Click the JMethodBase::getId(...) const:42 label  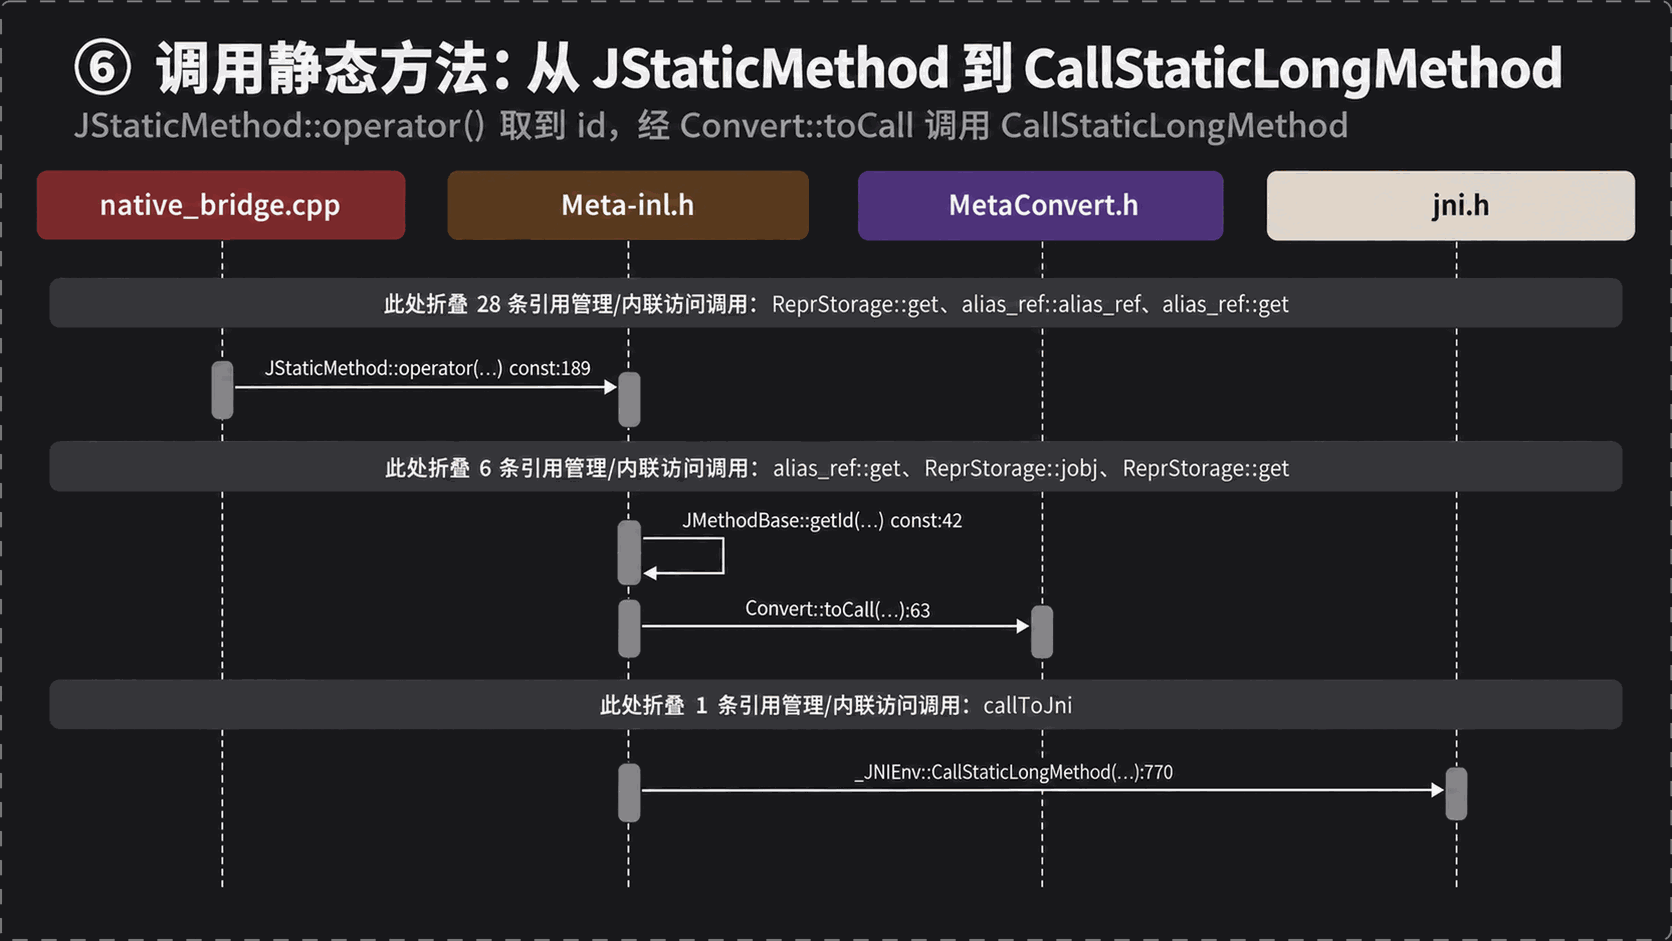[x=822, y=520]
